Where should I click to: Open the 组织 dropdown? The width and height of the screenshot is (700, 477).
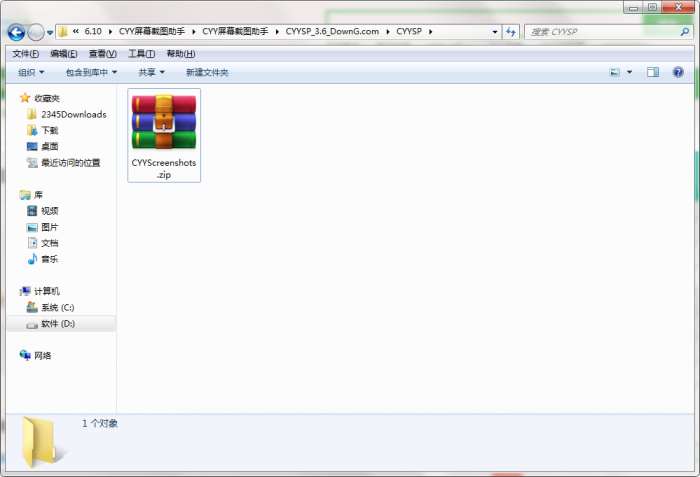pos(31,72)
